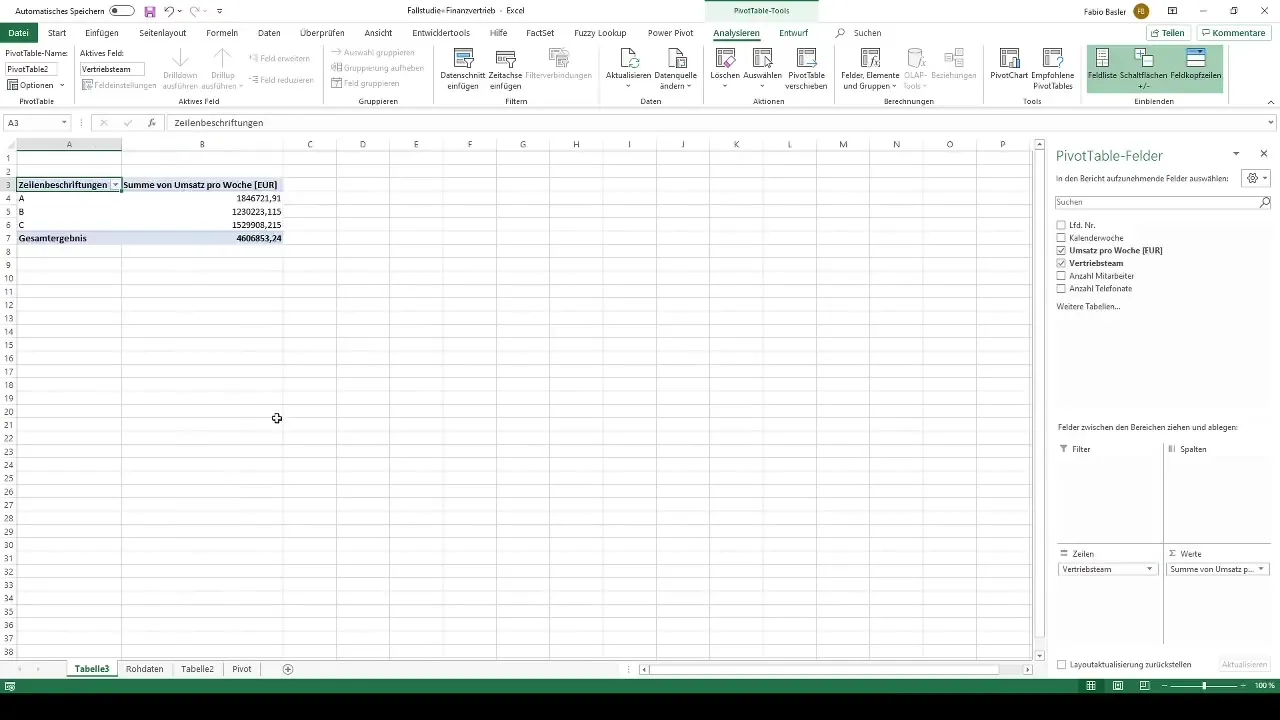Select the Gesamtergebnis cell
The height and width of the screenshot is (720, 1280).
(x=68, y=238)
